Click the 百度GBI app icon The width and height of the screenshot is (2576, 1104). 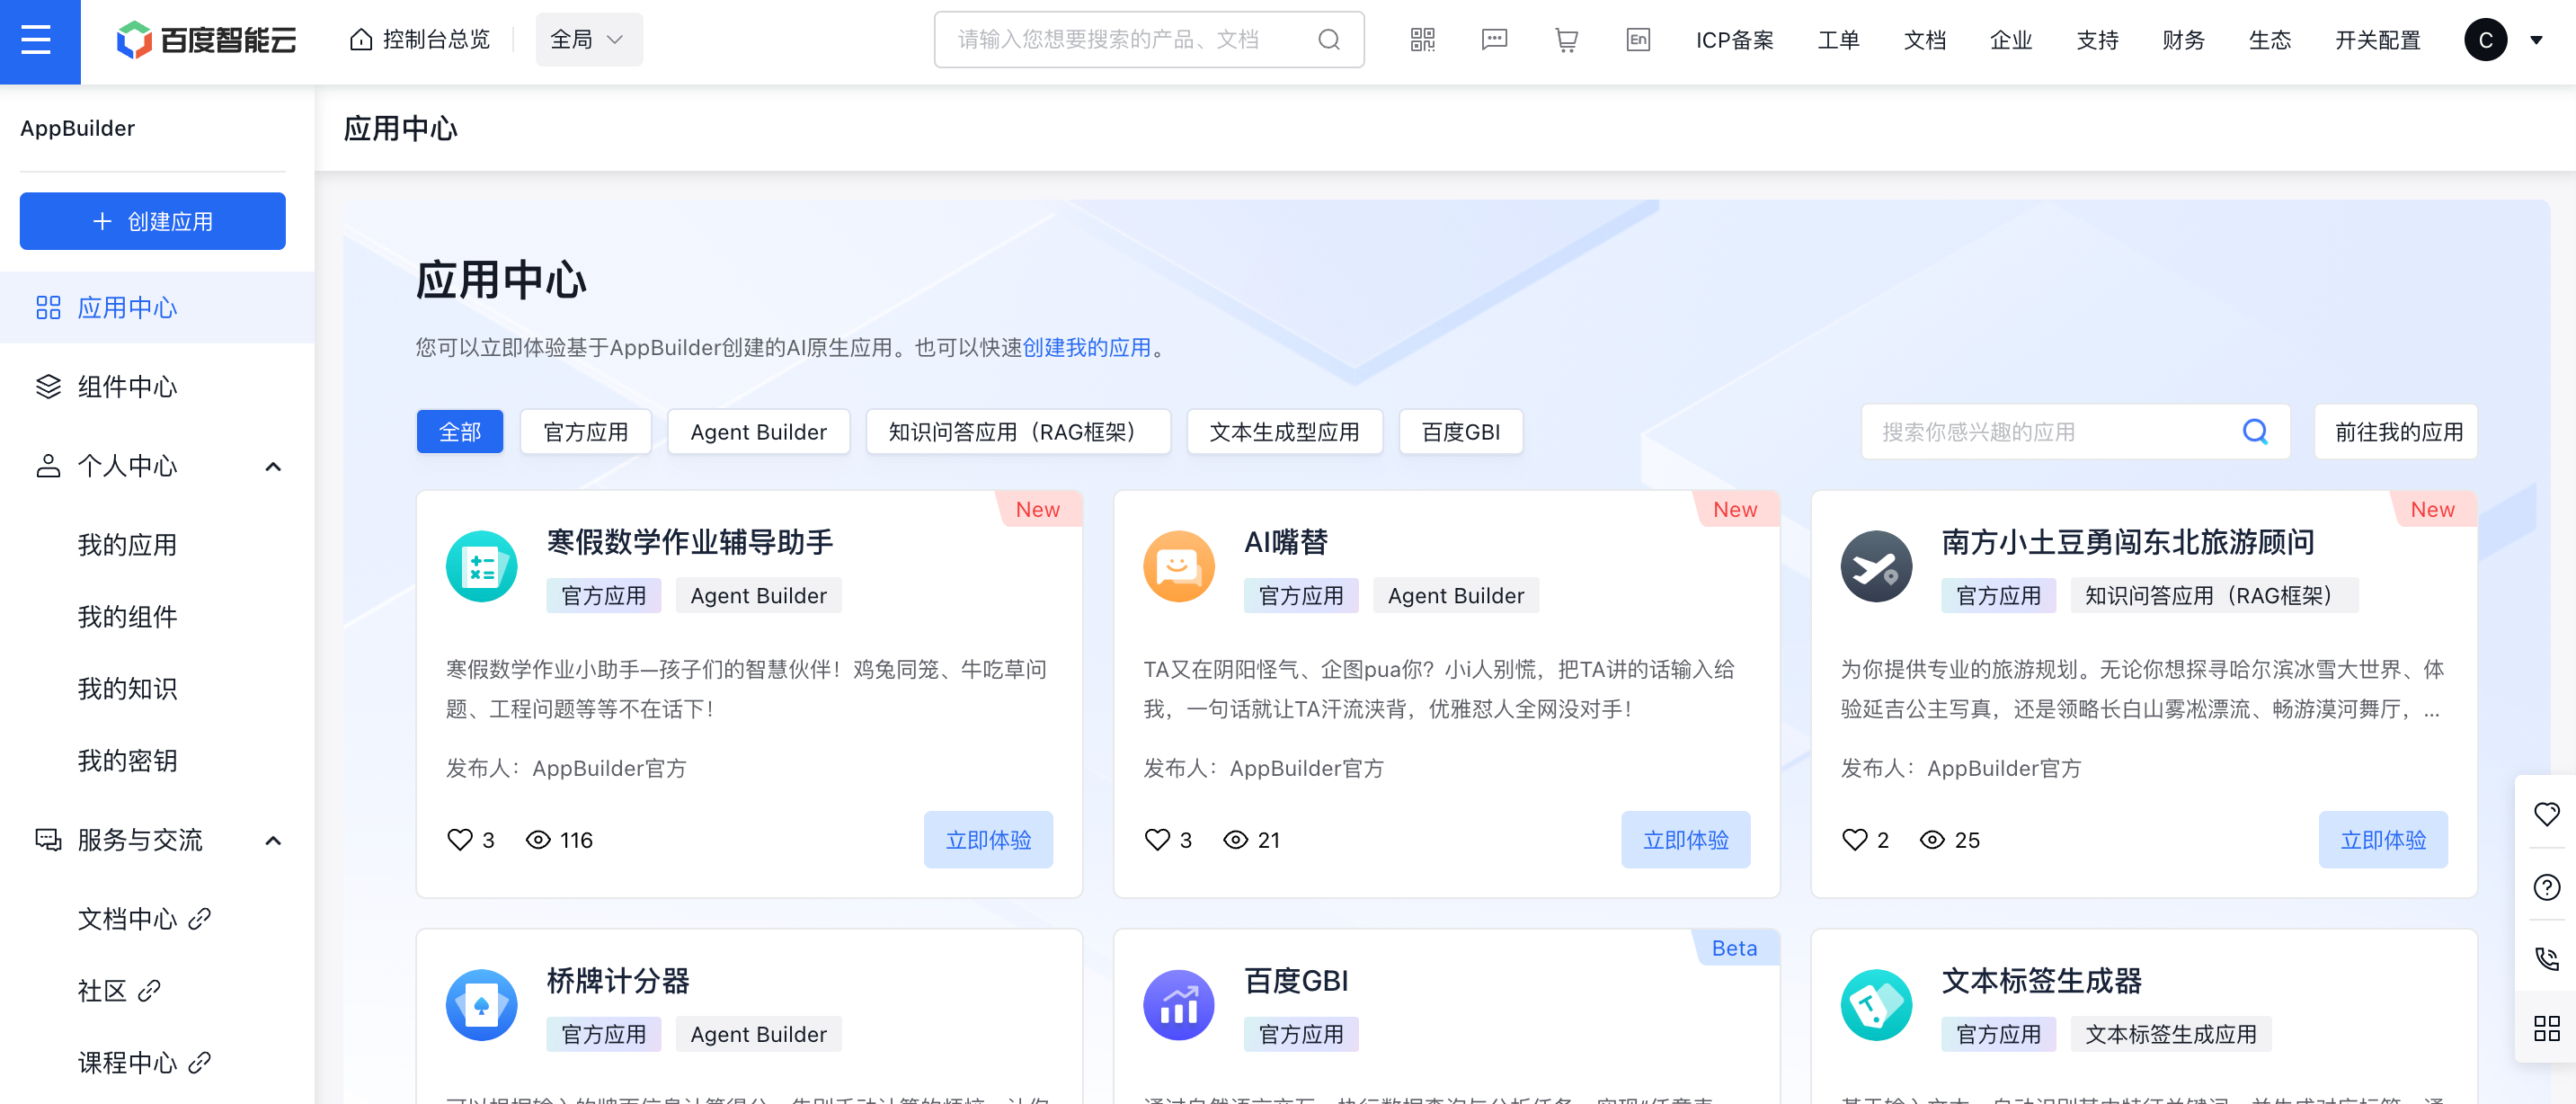(x=1179, y=1005)
